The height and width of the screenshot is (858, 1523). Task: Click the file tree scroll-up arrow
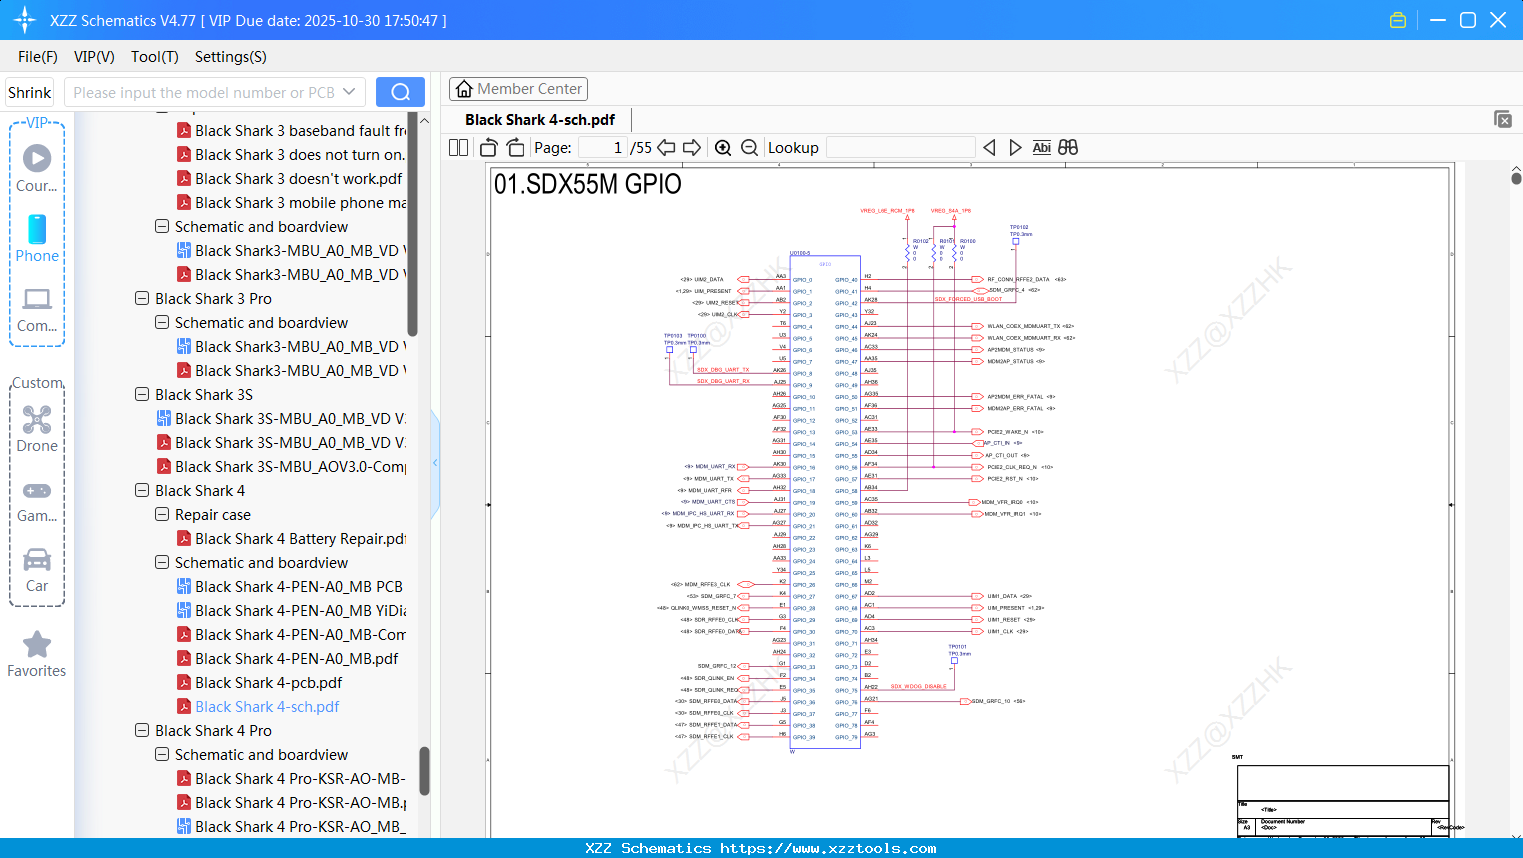point(424,120)
